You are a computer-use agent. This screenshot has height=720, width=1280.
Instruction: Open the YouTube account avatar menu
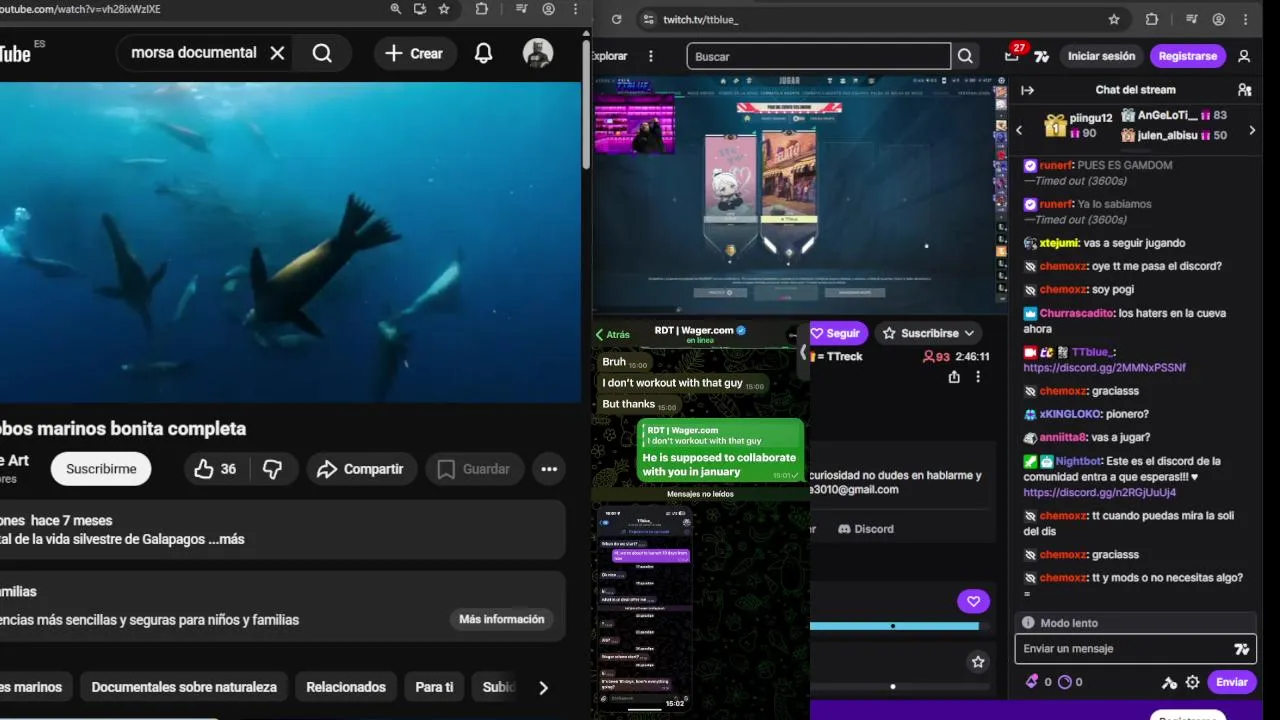tap(538, 53)
